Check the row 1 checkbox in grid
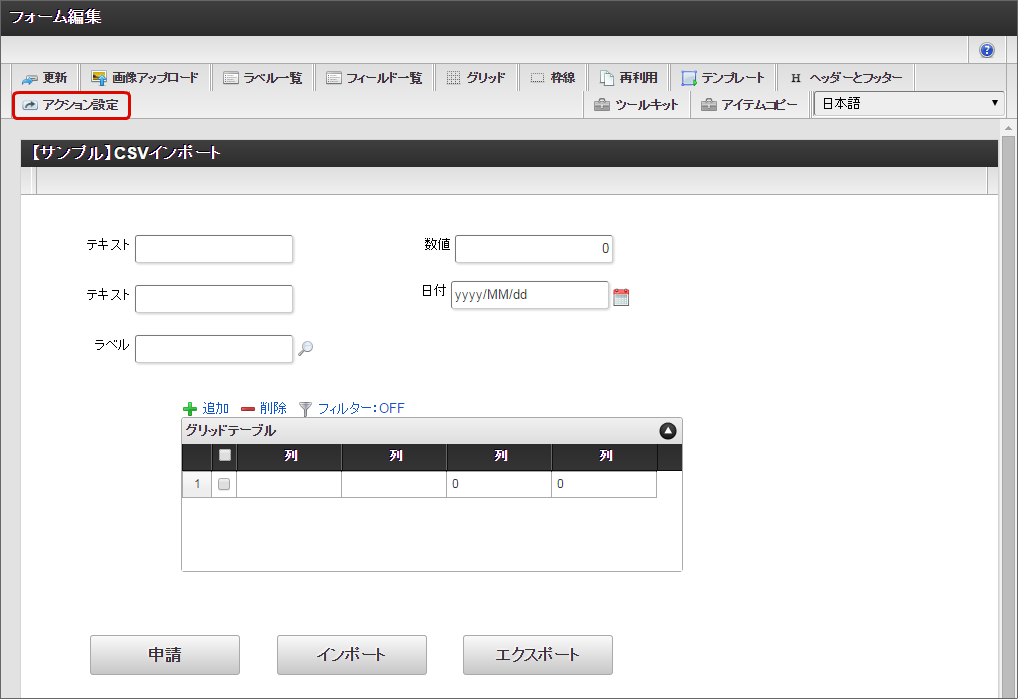 [224, 484]
